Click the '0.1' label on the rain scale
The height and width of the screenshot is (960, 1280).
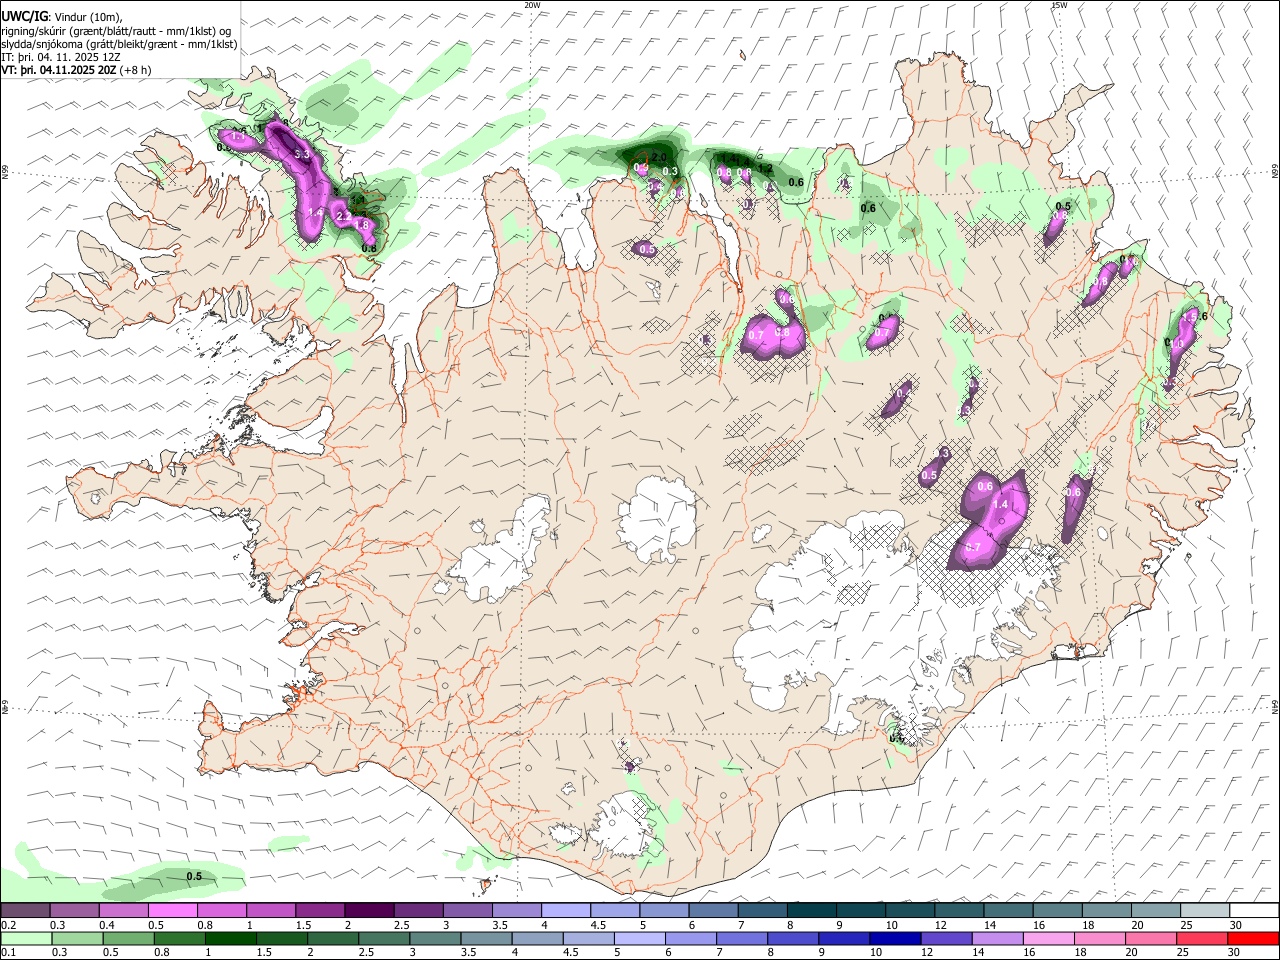pyautogui.click(x=7, y=953)
